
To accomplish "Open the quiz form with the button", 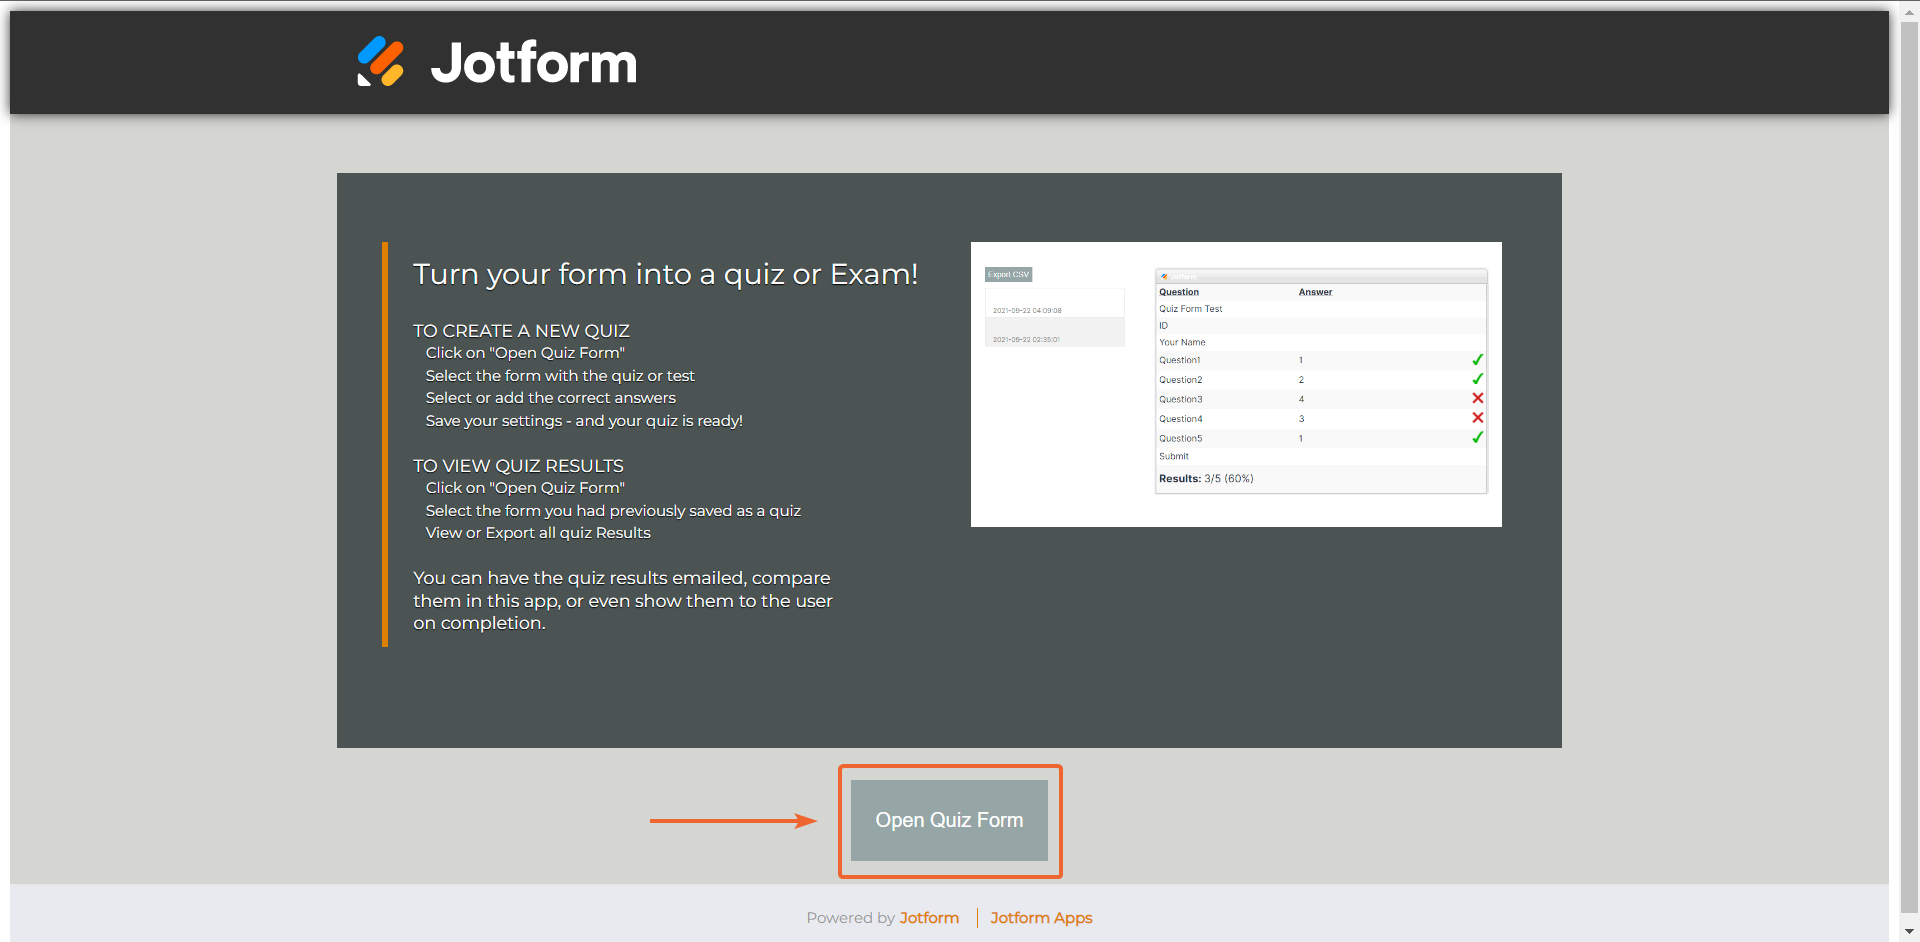I will pyautogui.click(x=949, y=820).
